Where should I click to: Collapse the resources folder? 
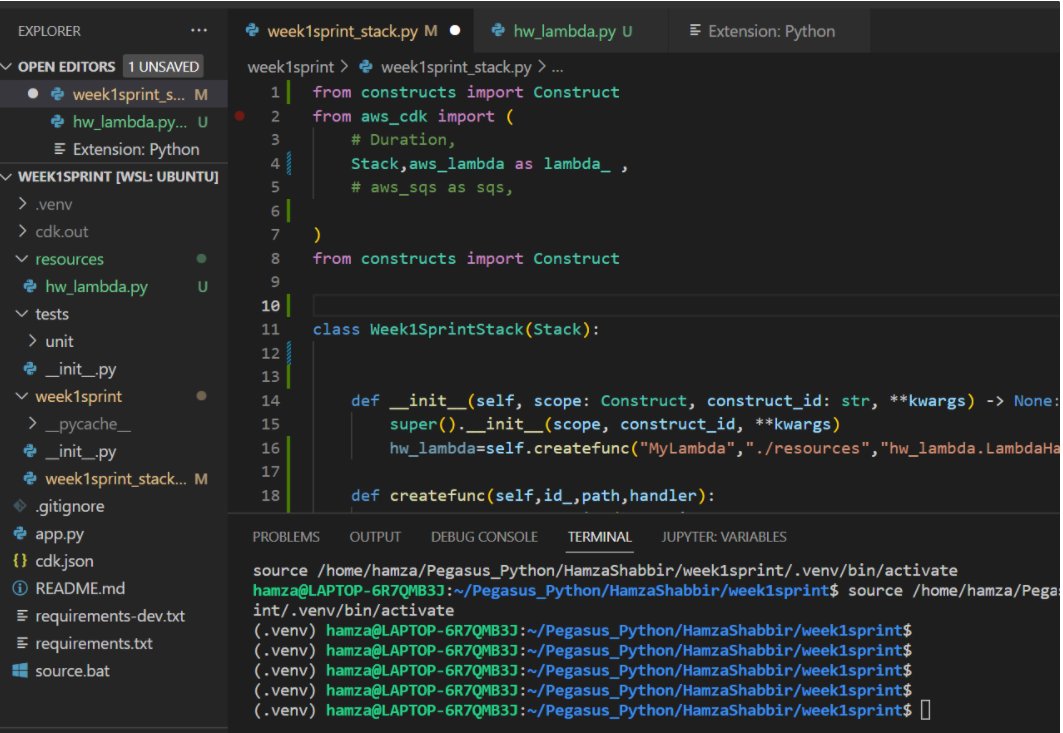(x=20, y=258)
